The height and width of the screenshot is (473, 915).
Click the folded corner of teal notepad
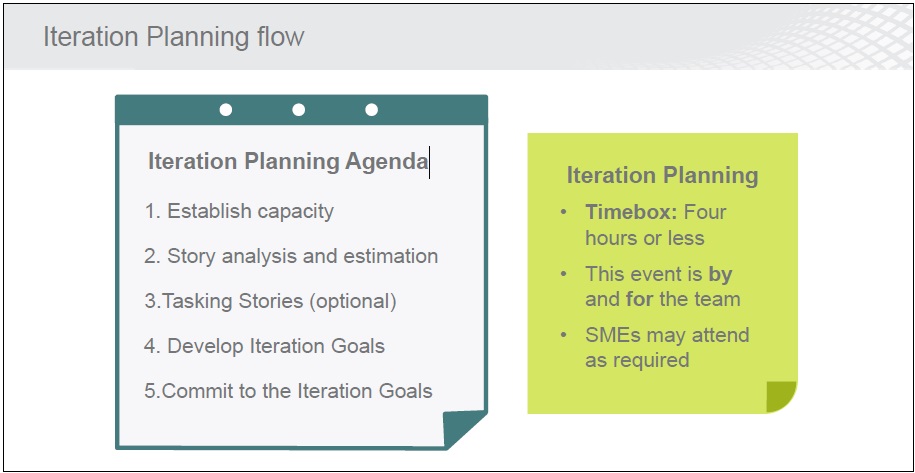pos(463,428)
